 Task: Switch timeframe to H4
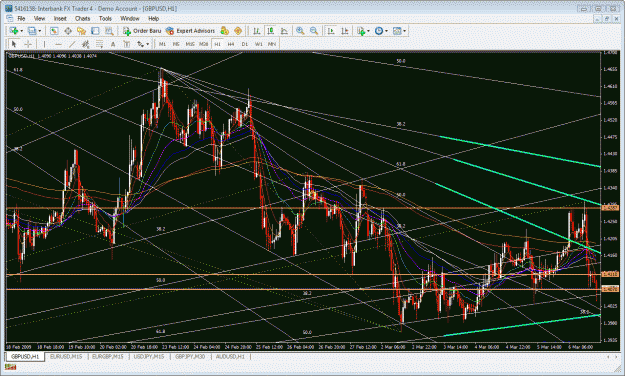[x=231, y=44]
